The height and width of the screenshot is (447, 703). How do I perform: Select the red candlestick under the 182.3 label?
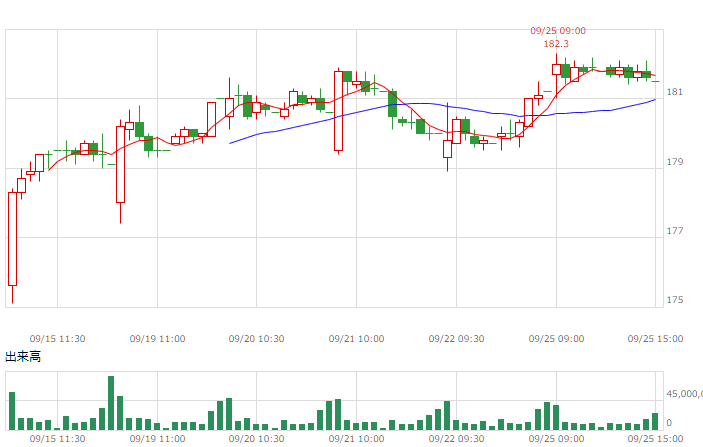556,69
